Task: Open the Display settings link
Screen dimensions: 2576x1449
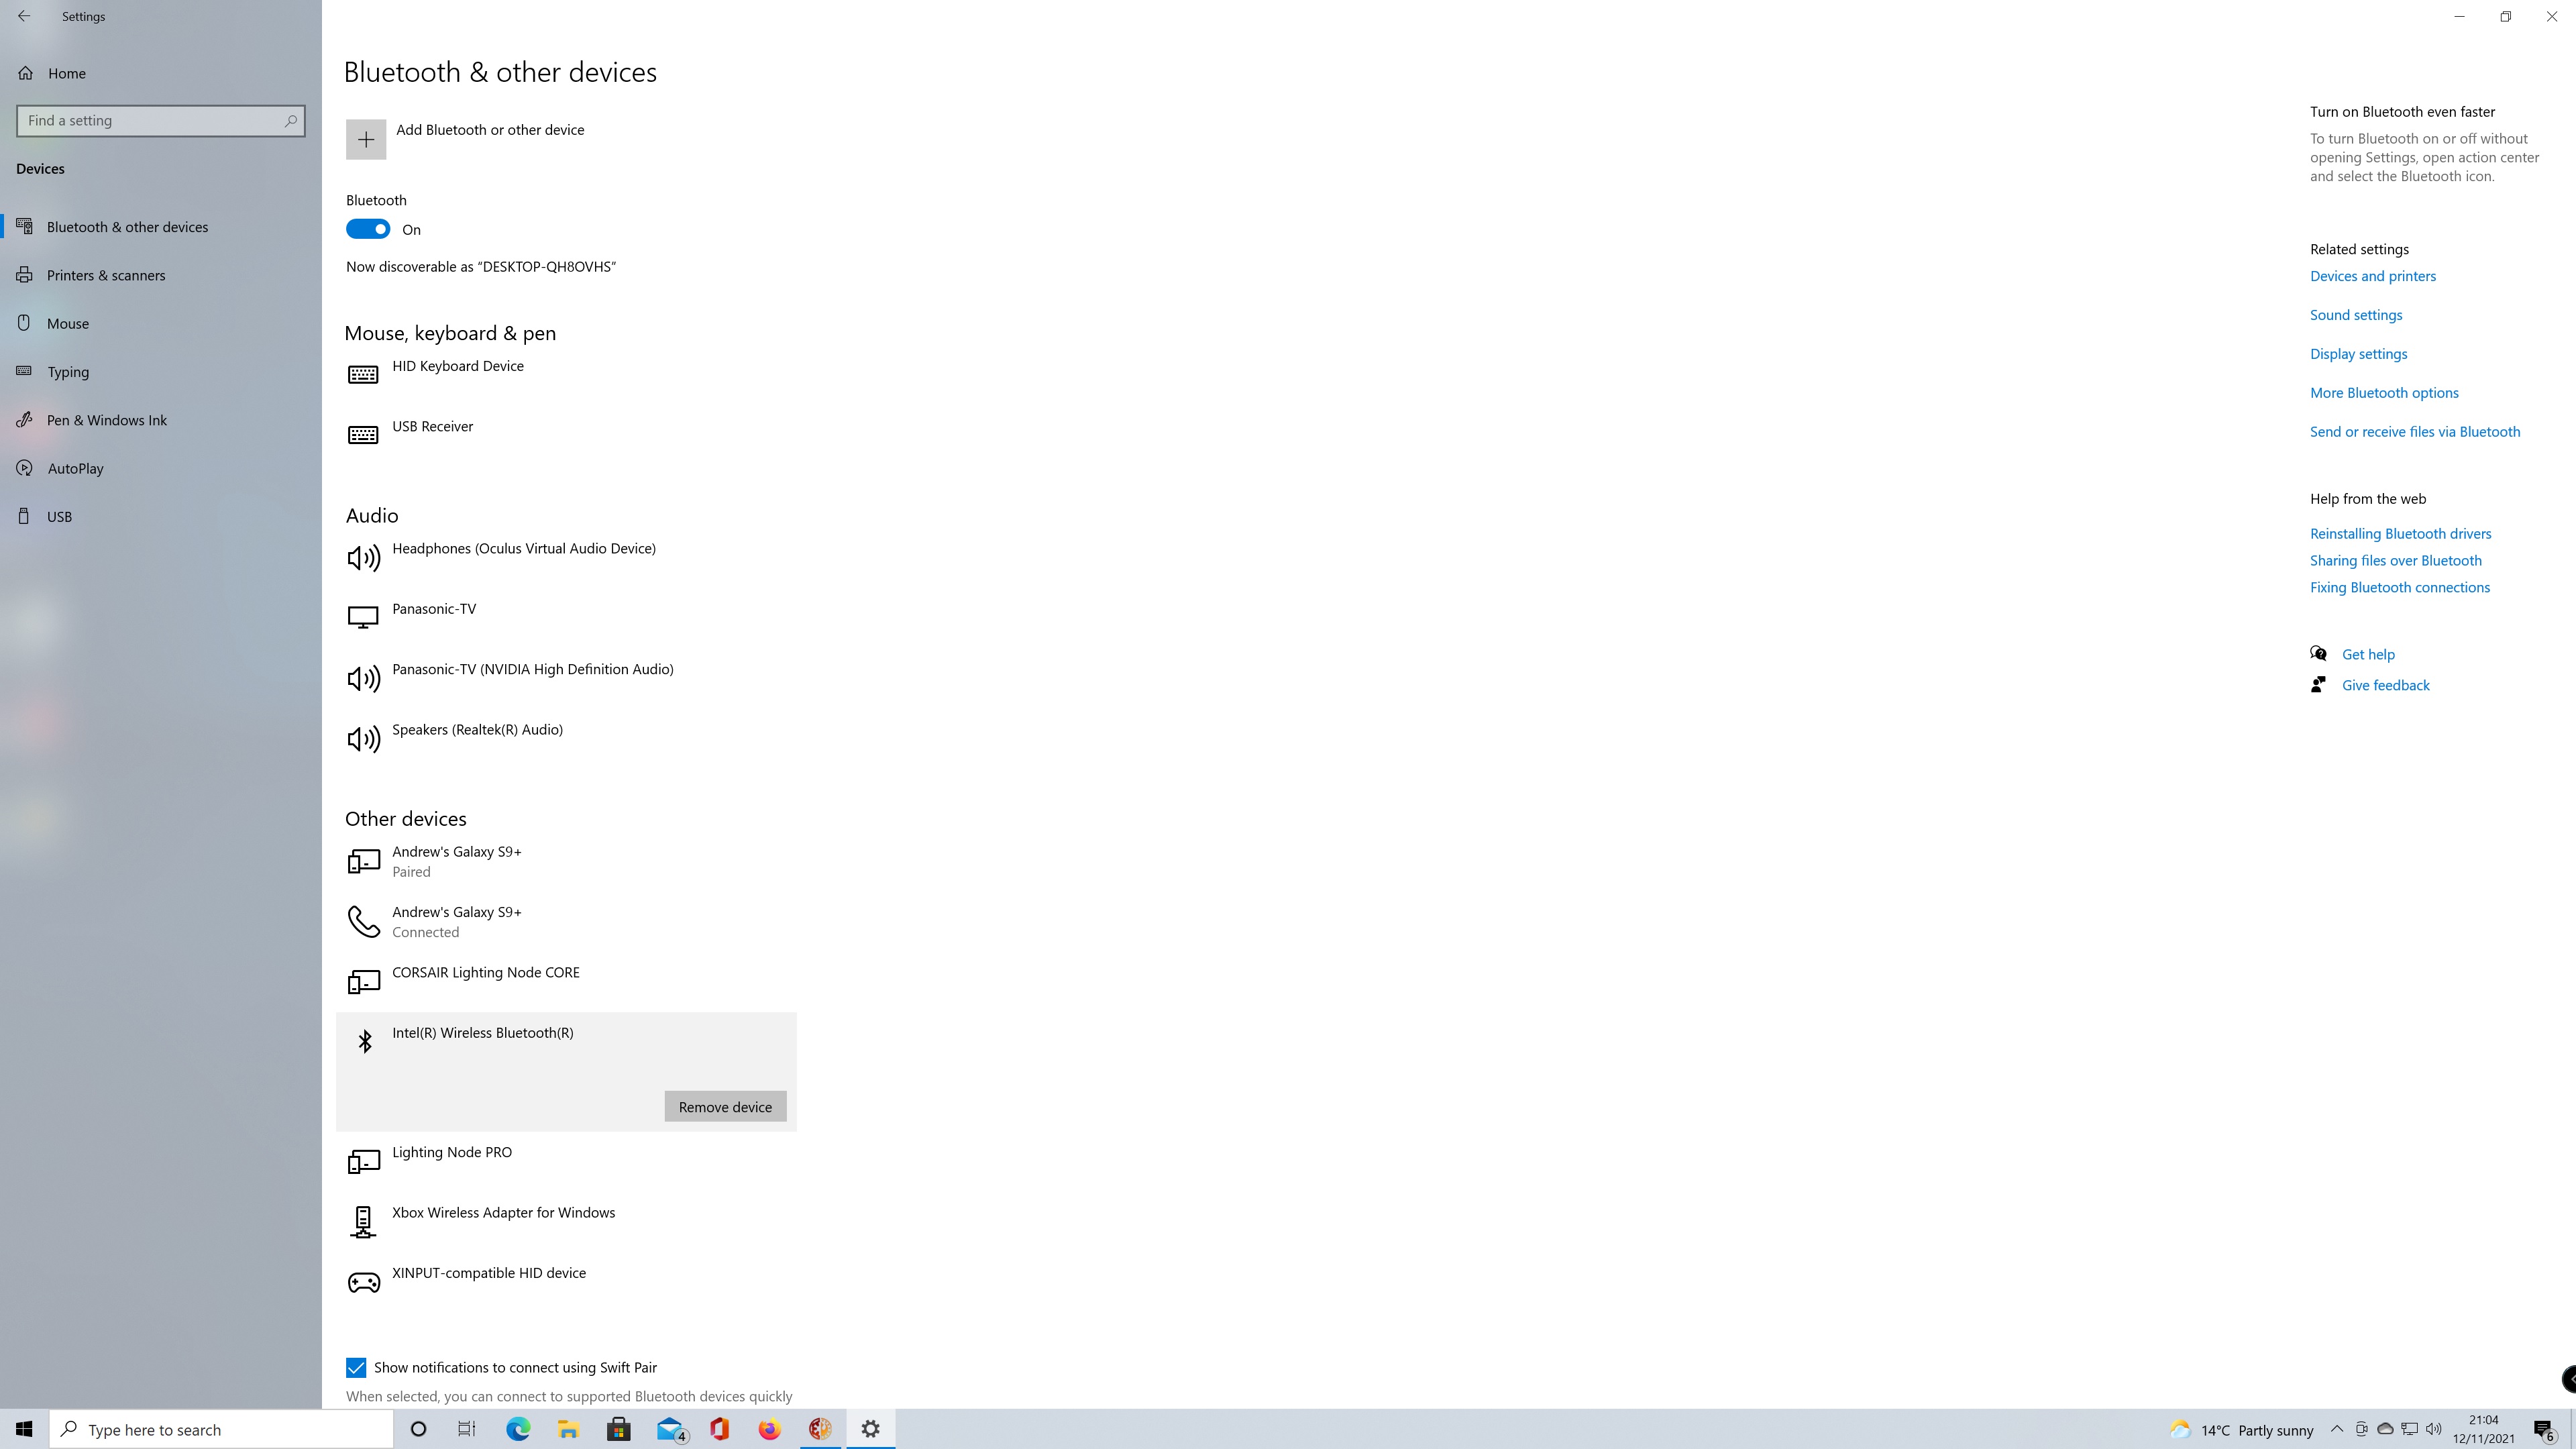Action: [x=2358, y=354]
